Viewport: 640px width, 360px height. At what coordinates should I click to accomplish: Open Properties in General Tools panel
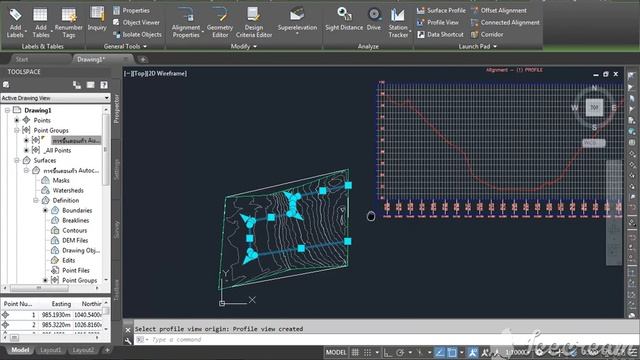131,10
